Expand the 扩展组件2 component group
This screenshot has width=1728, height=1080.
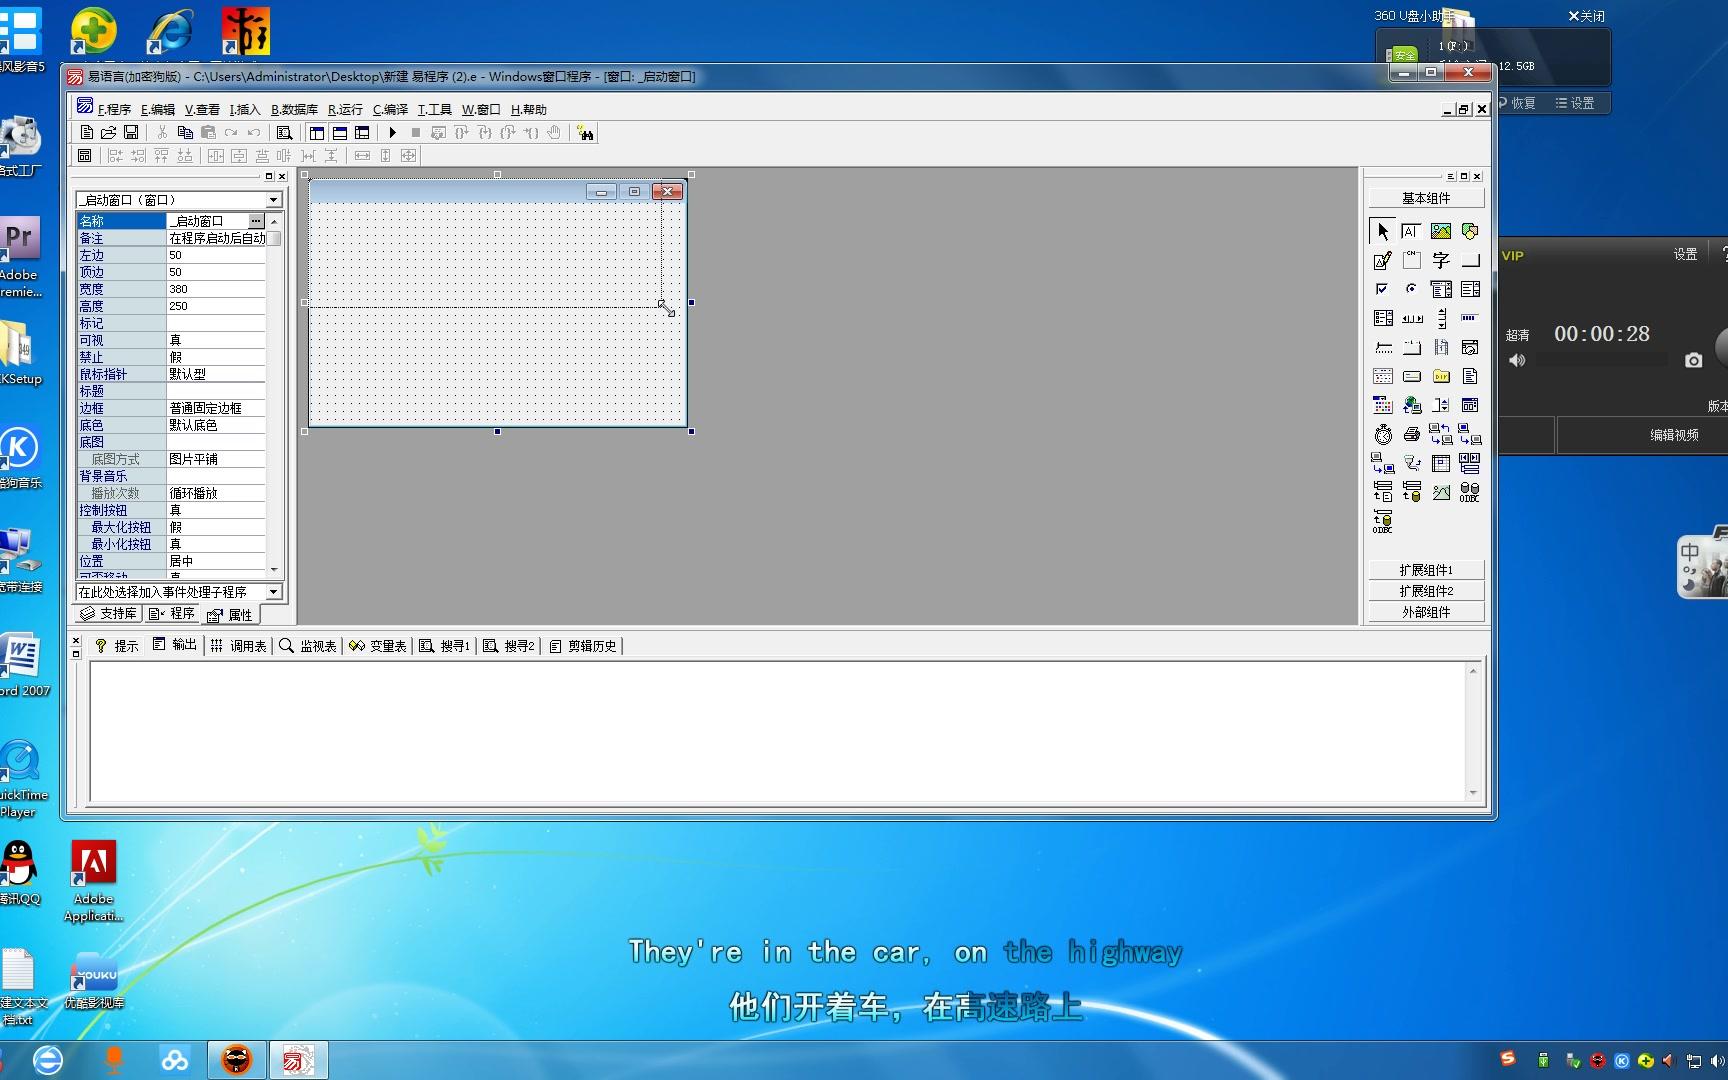coord(1426,591)
